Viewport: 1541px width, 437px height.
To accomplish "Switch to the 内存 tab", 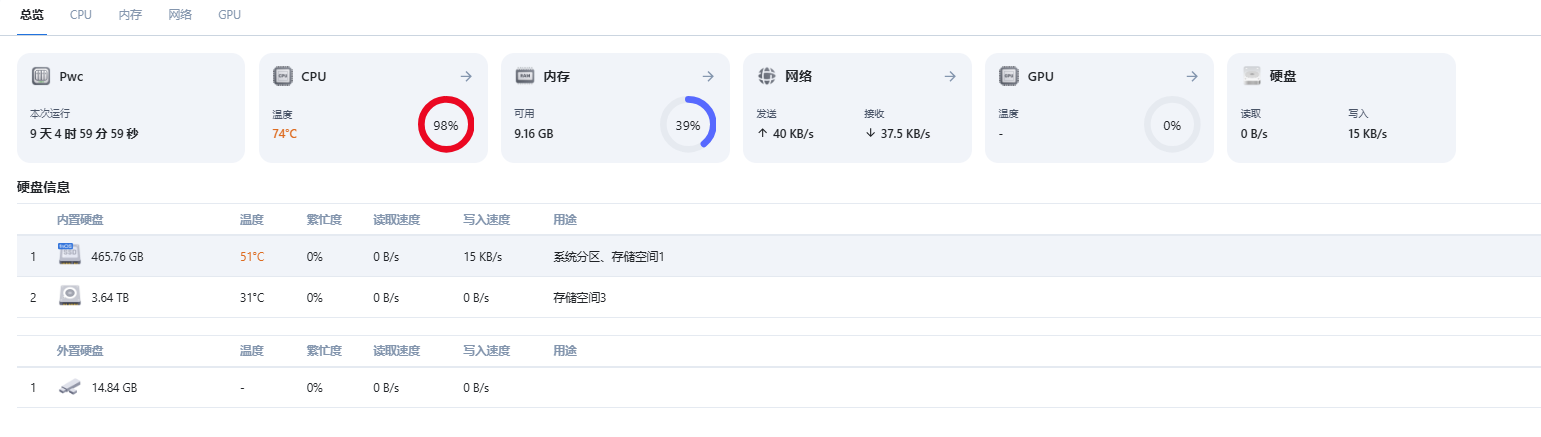I will point(130,15).
